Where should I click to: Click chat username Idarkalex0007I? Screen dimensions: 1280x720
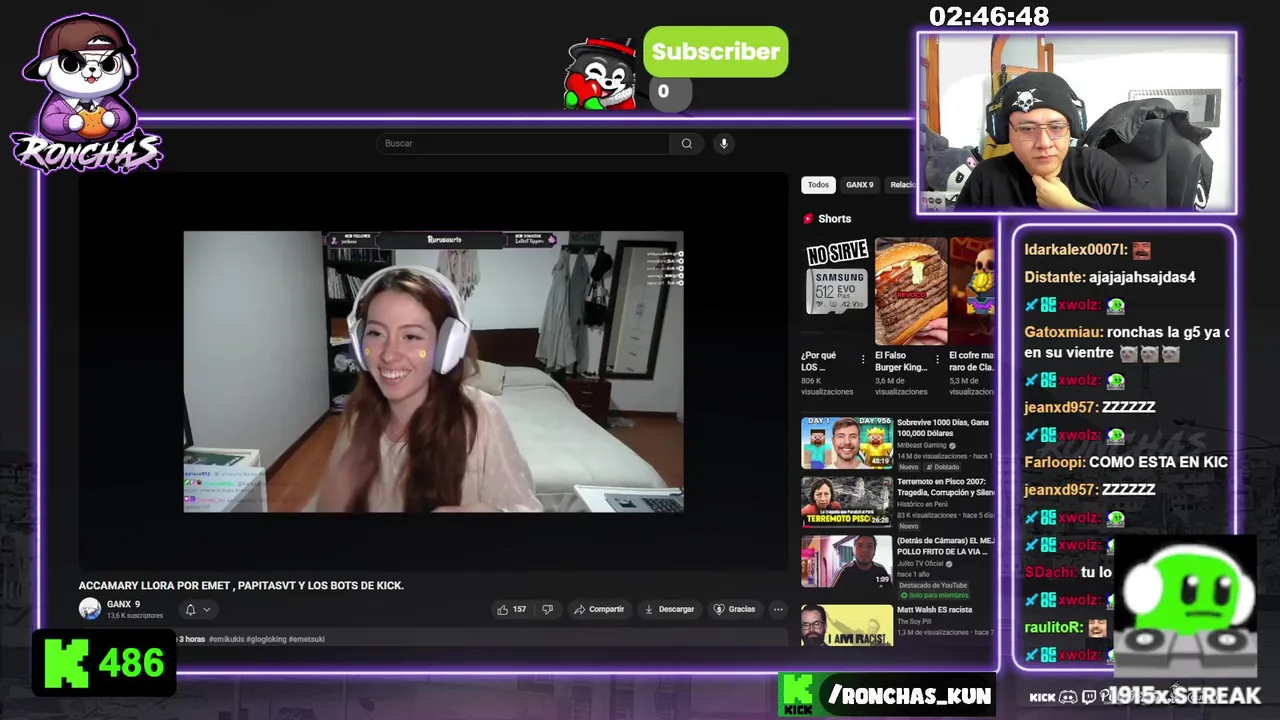pyautogui.click(x=1076, y=250)
